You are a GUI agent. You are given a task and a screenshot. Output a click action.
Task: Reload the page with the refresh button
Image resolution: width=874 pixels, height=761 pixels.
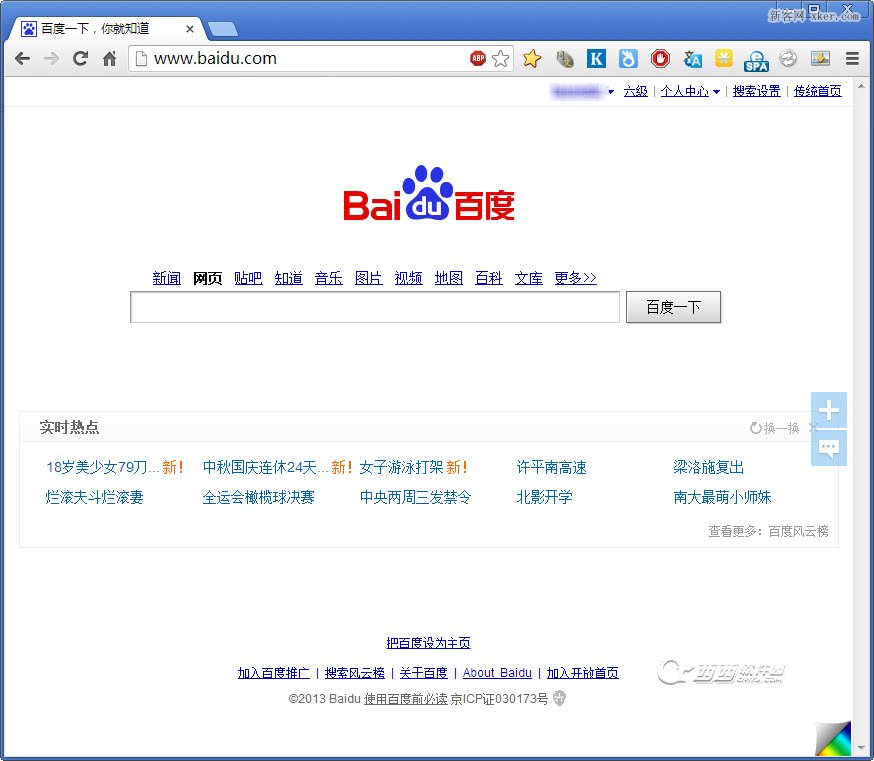tap(80, 59)
